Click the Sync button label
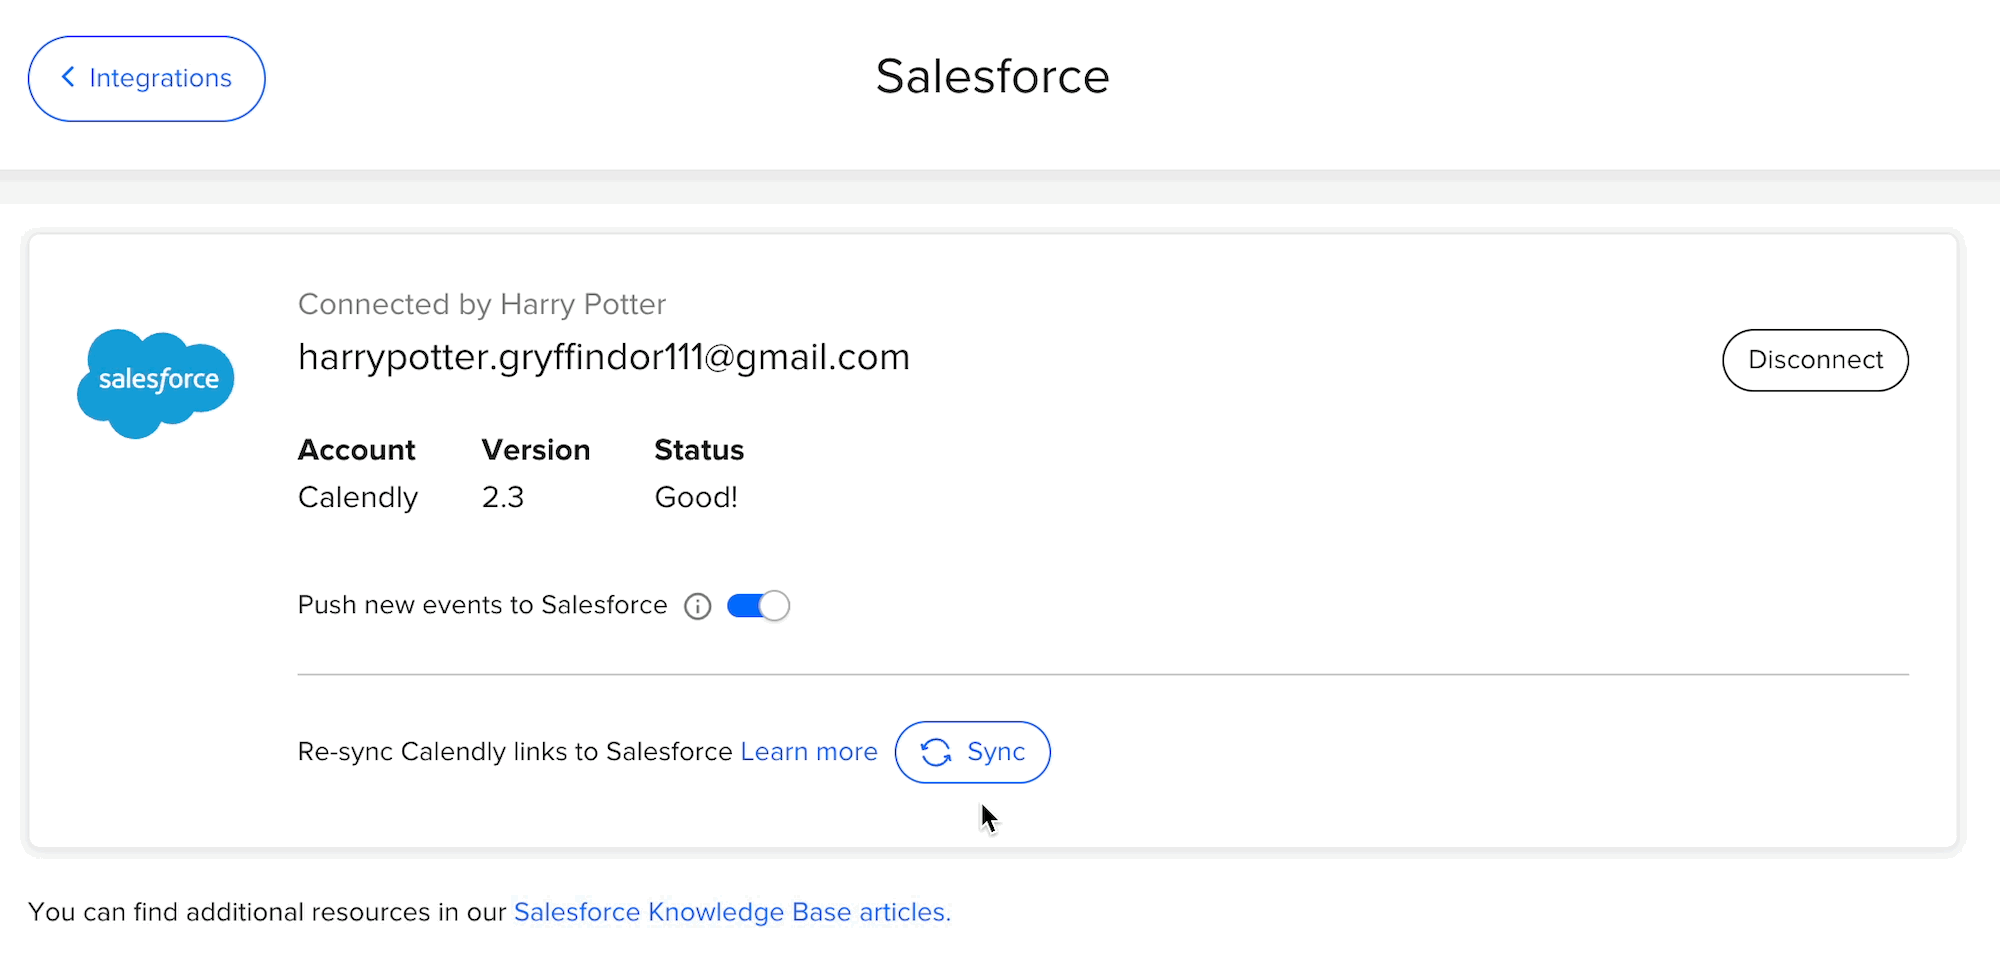Image resolution: width=2000 pixels, height=968 pixels. pos(996,752)
